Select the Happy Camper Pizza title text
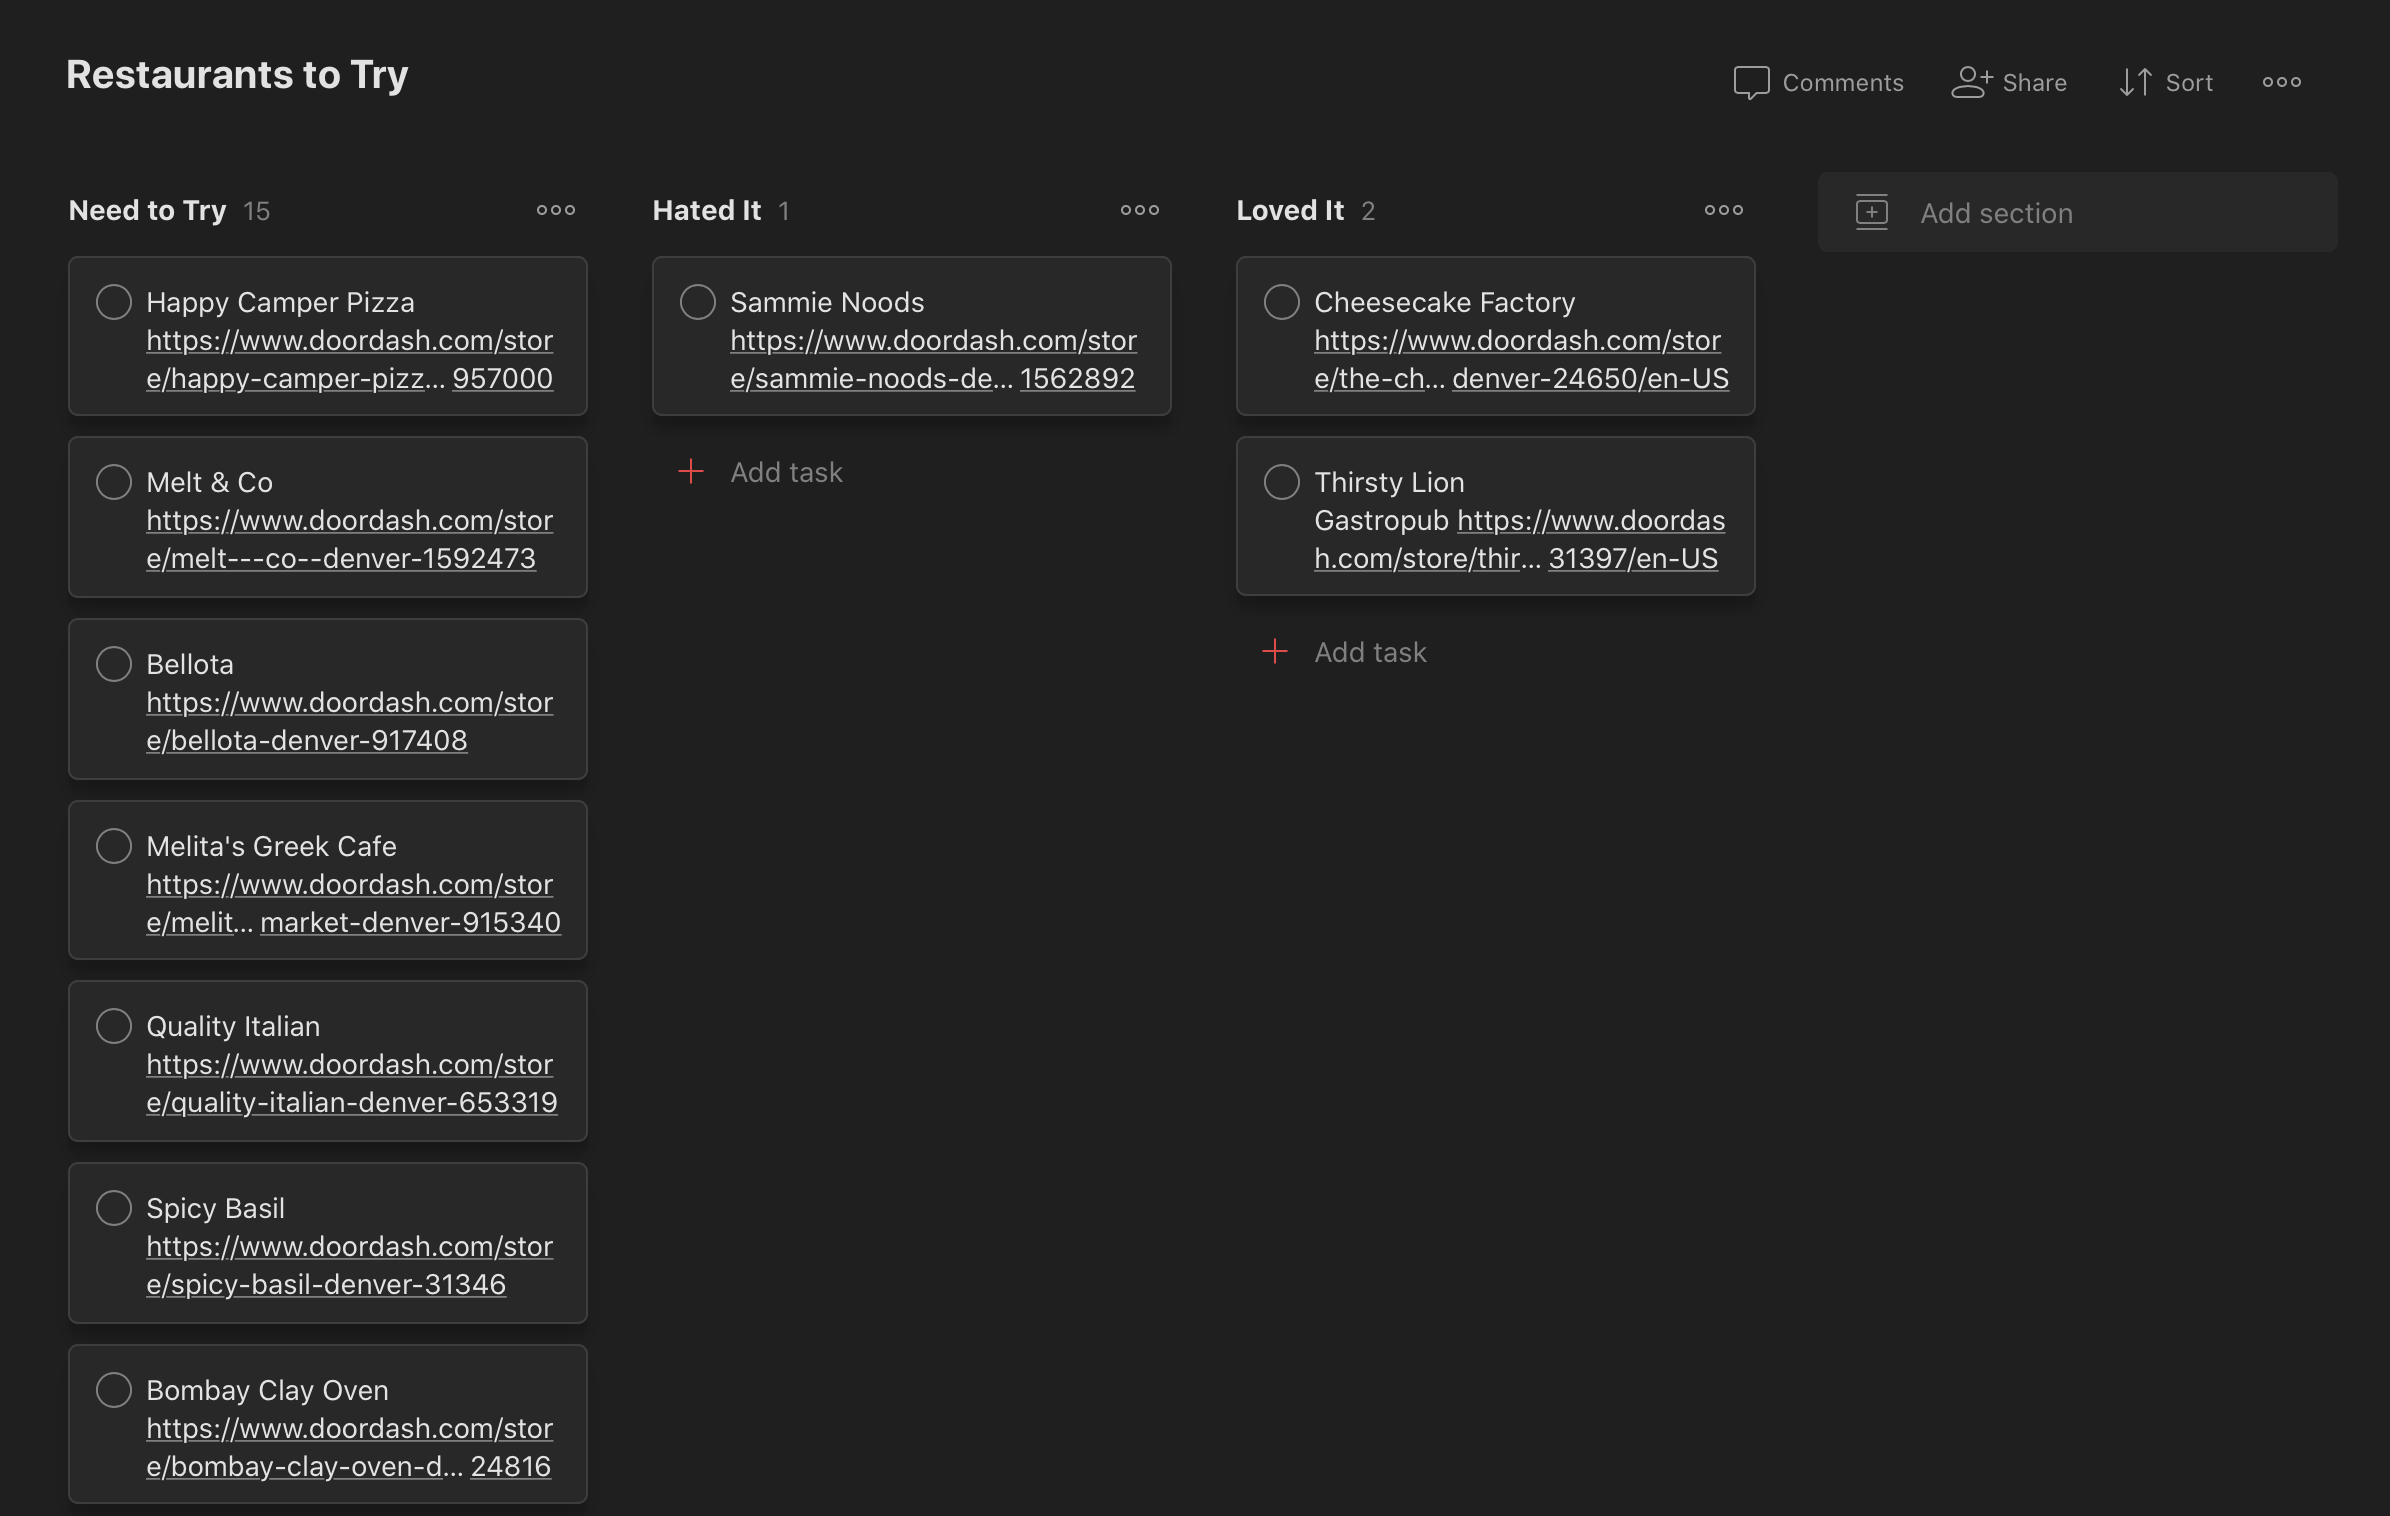 pos(280,302)
